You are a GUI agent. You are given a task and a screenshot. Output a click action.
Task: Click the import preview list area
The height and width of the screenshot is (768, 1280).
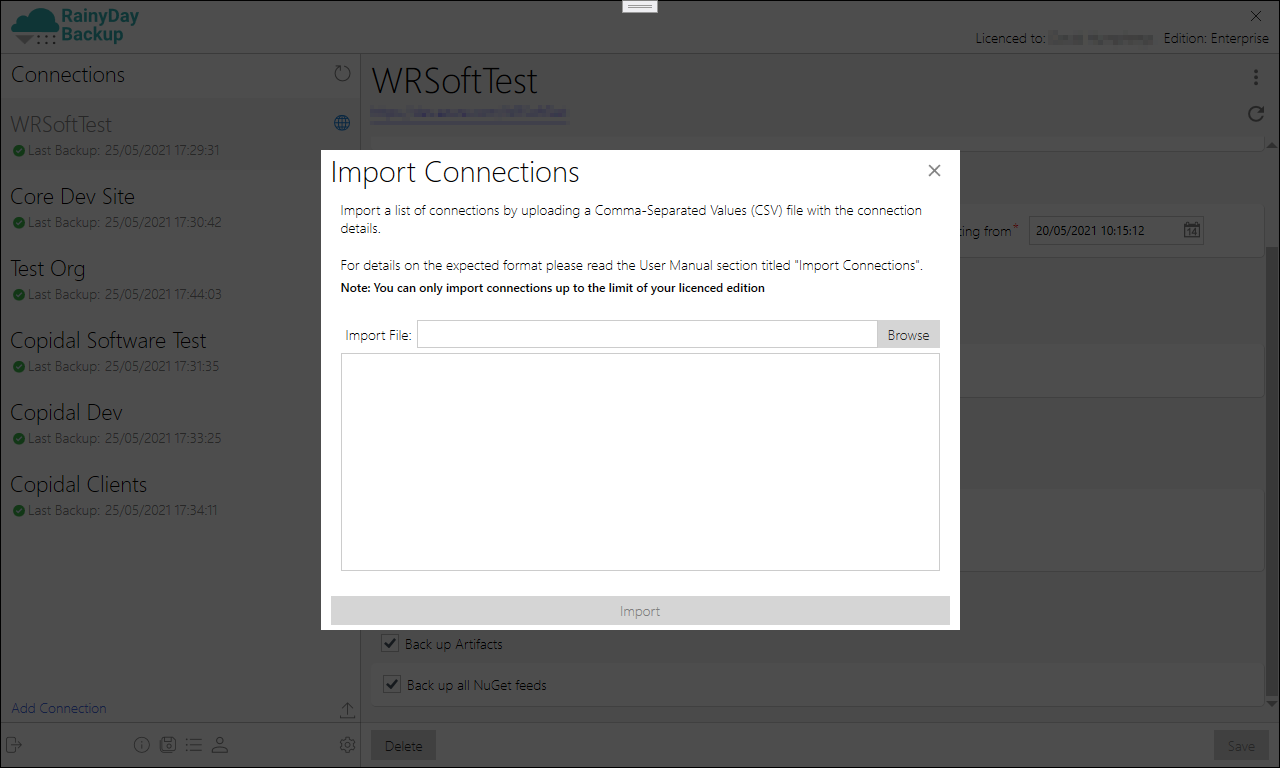coord(640,462)
